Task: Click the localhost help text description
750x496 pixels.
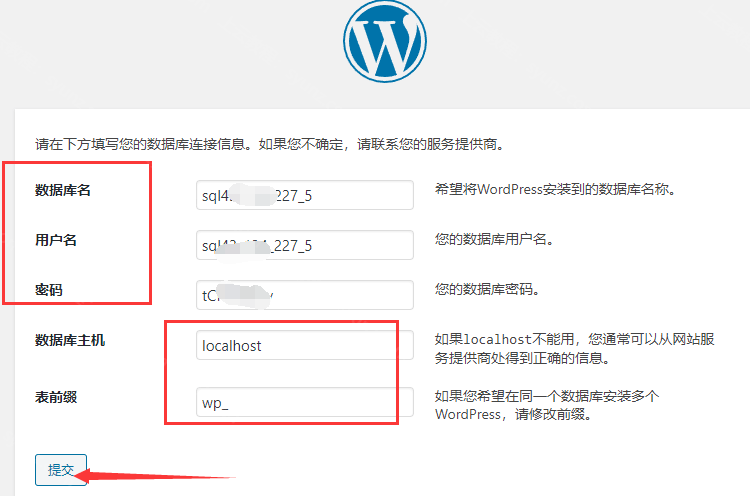Action: point(574,349)
